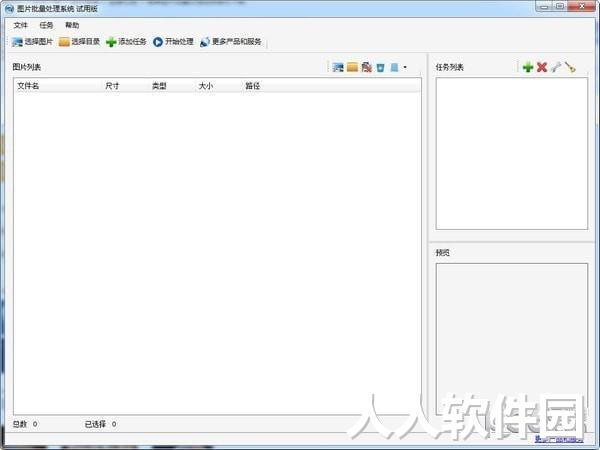Click the app icon in the title bar
The width and height of the screenshot is (600, 450).
tap(10, 8)
